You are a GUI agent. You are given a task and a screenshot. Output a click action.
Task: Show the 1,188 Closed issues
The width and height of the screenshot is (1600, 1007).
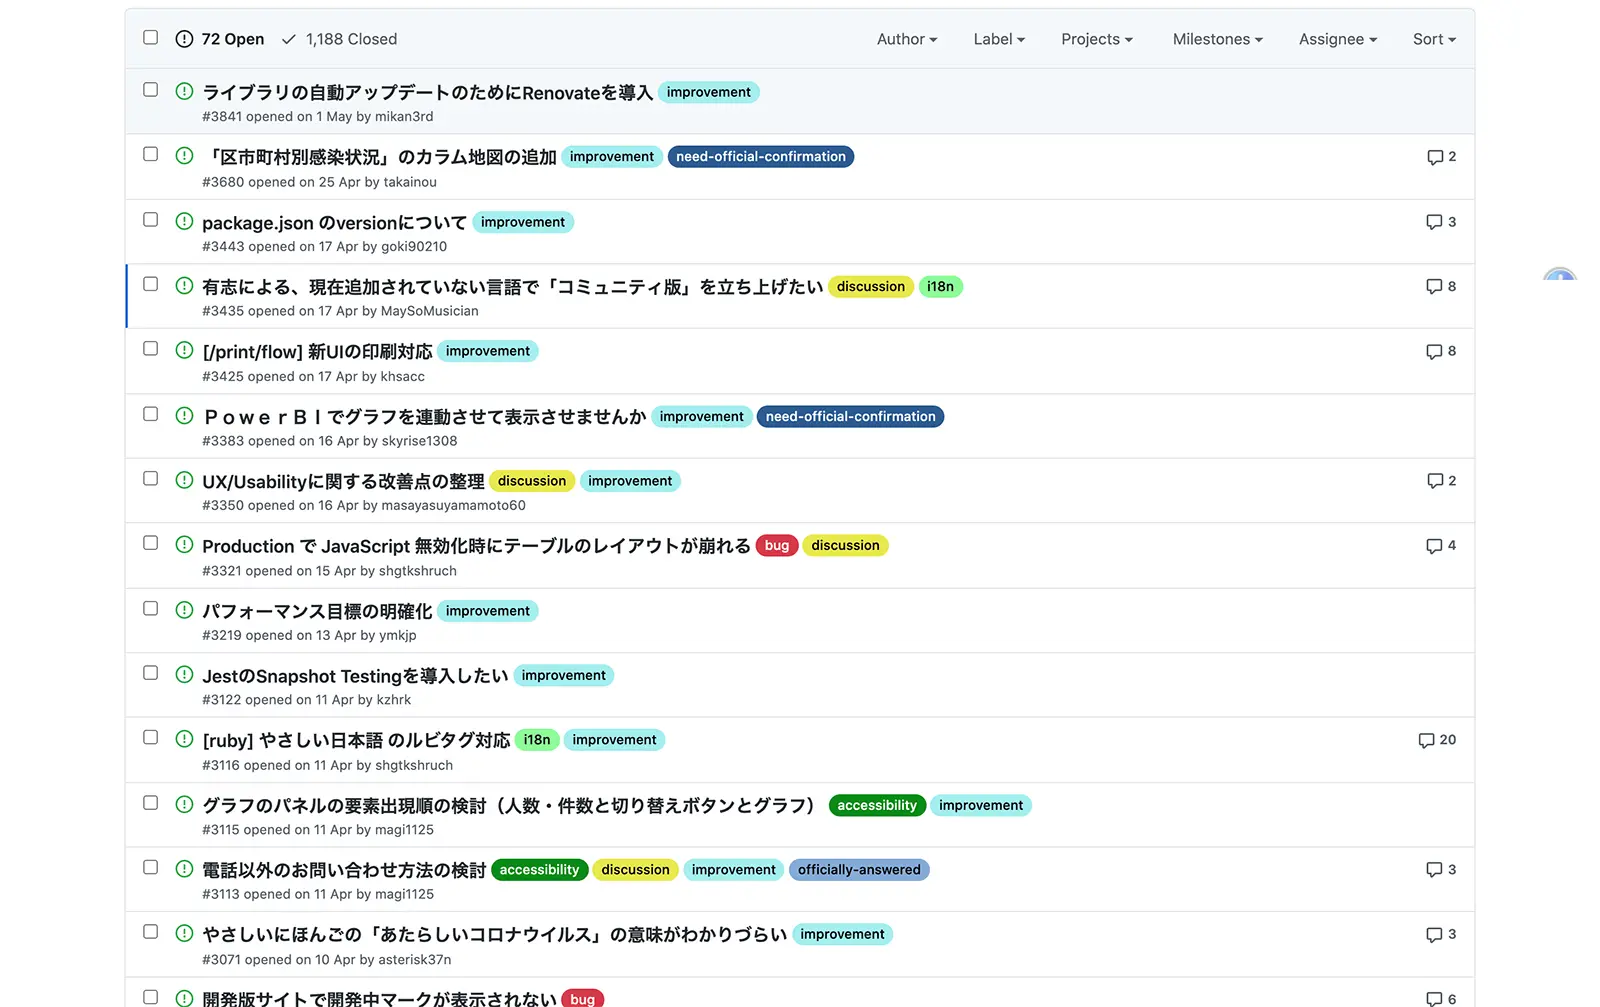click(339, 39)
